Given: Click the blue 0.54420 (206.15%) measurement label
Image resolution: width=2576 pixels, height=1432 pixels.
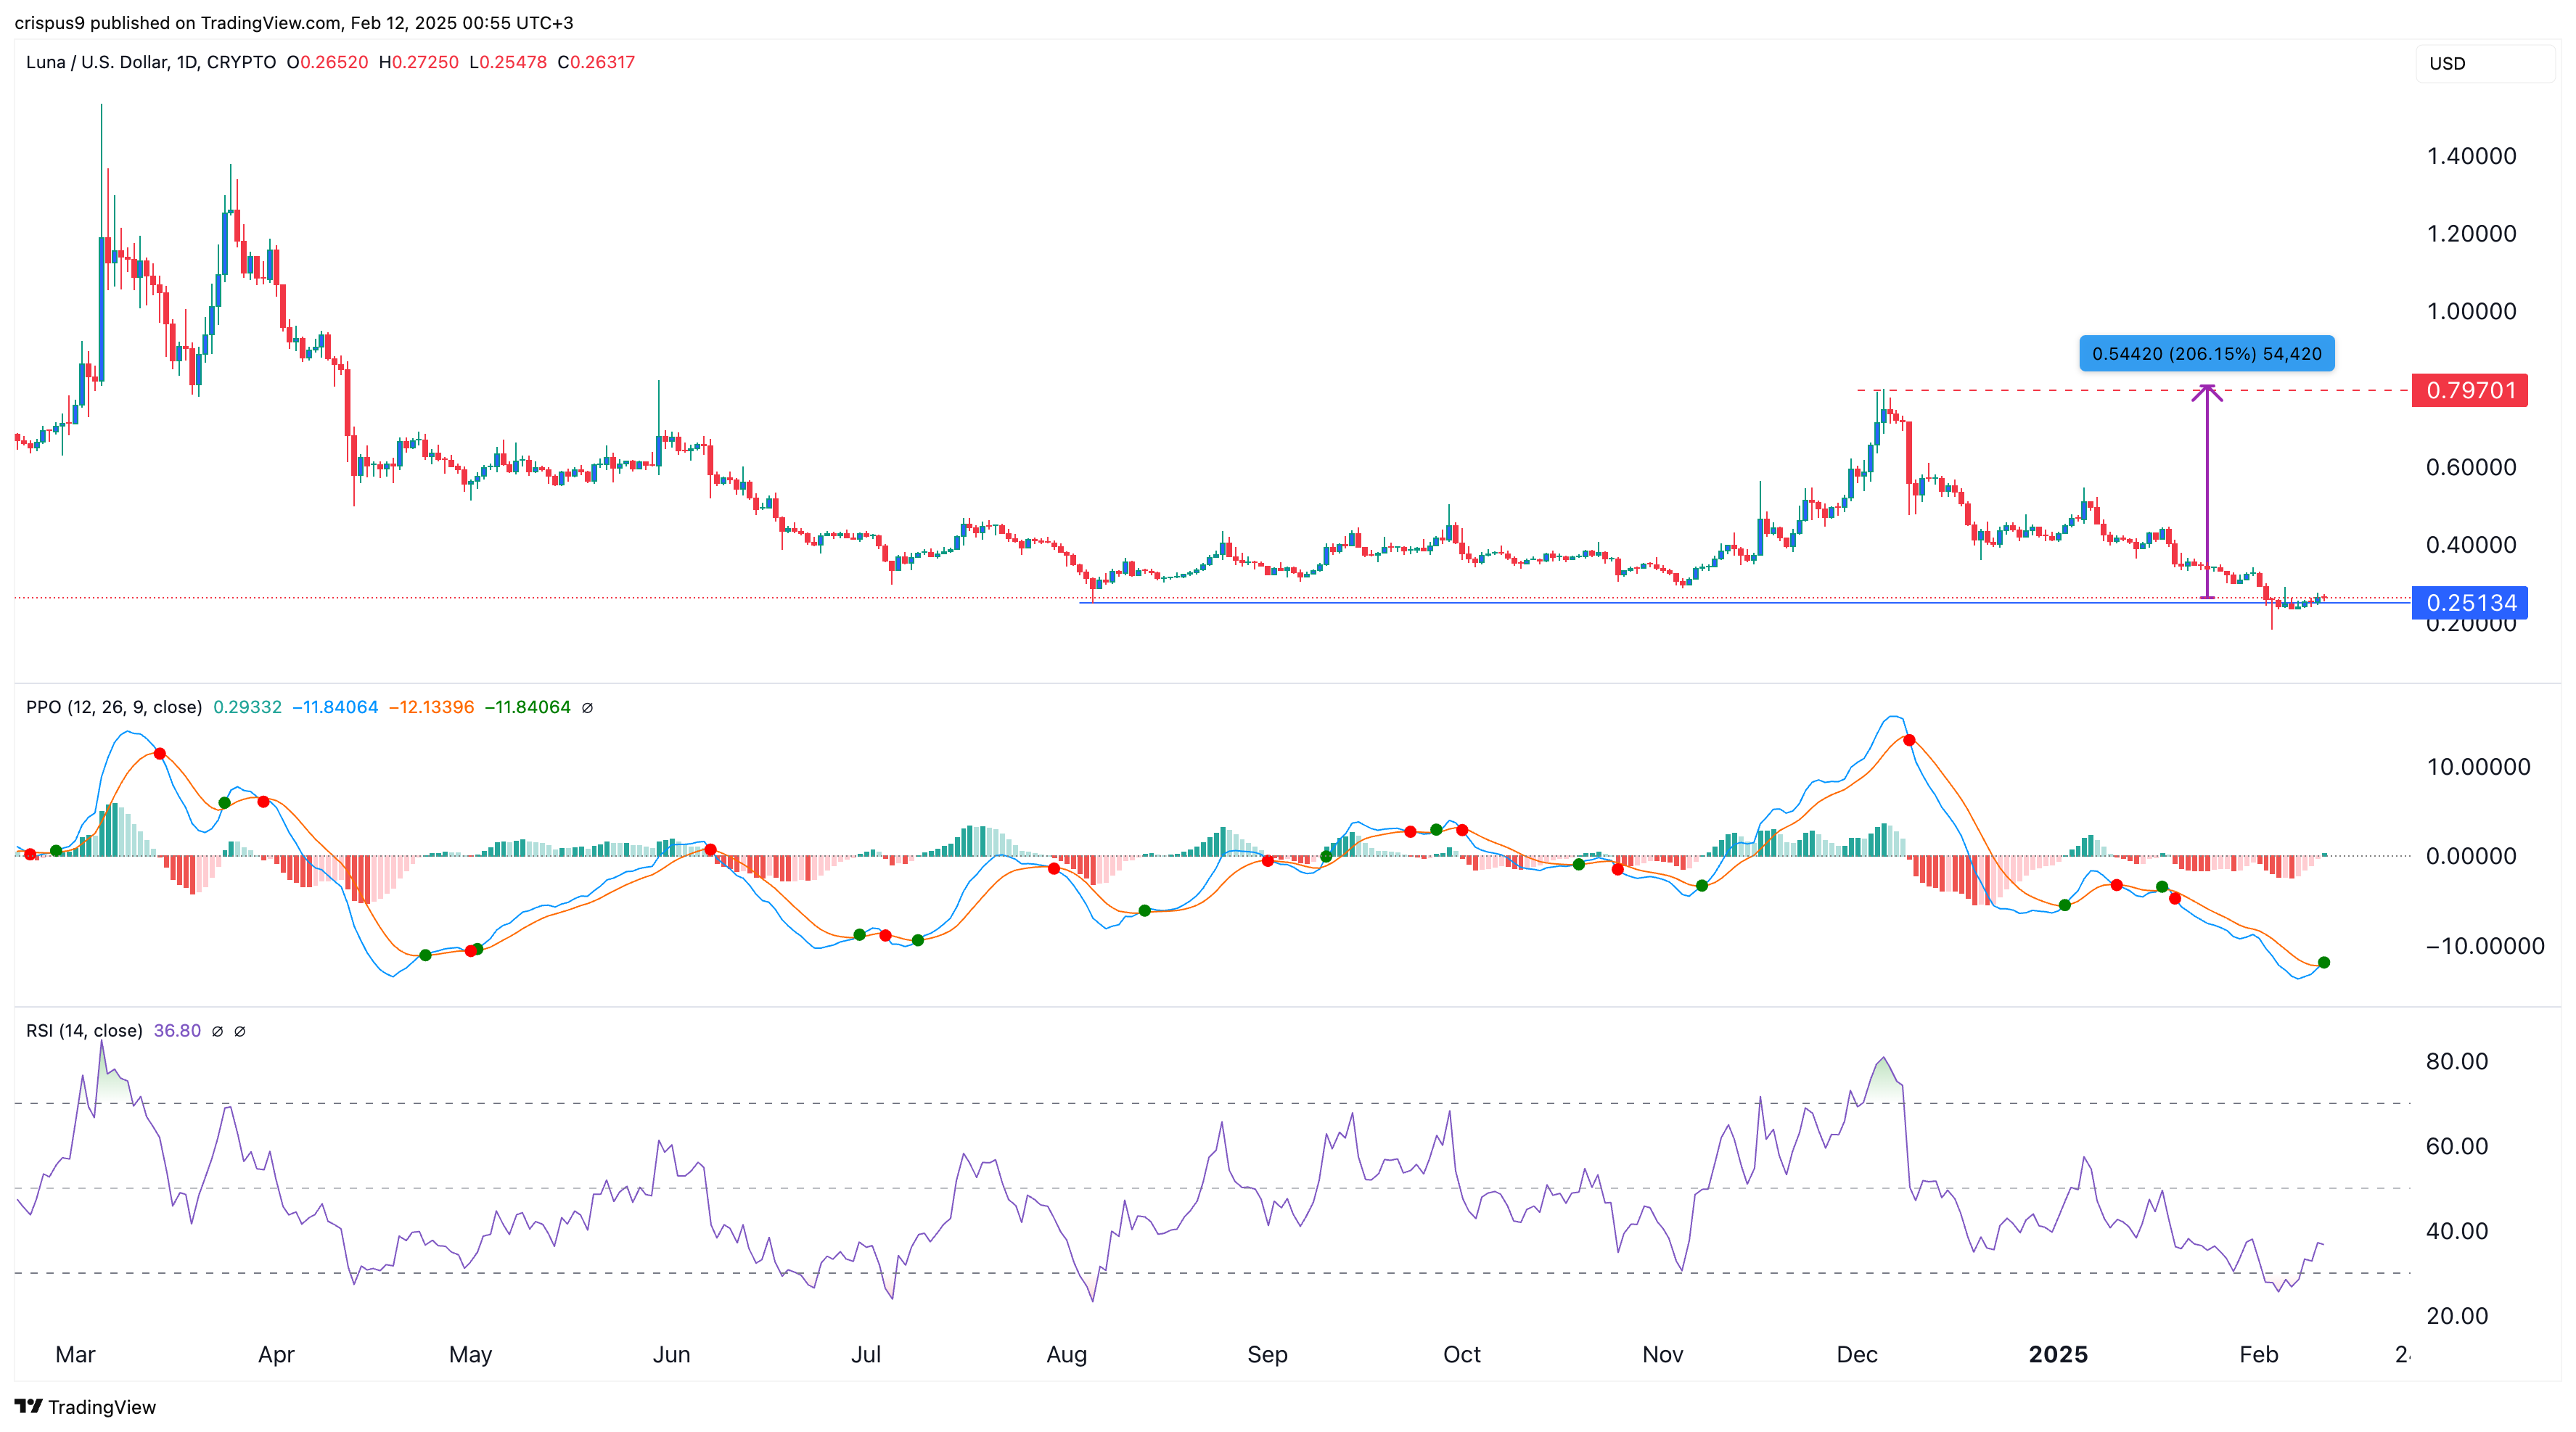Looking at the screenshot, I should coord(2207,354).
